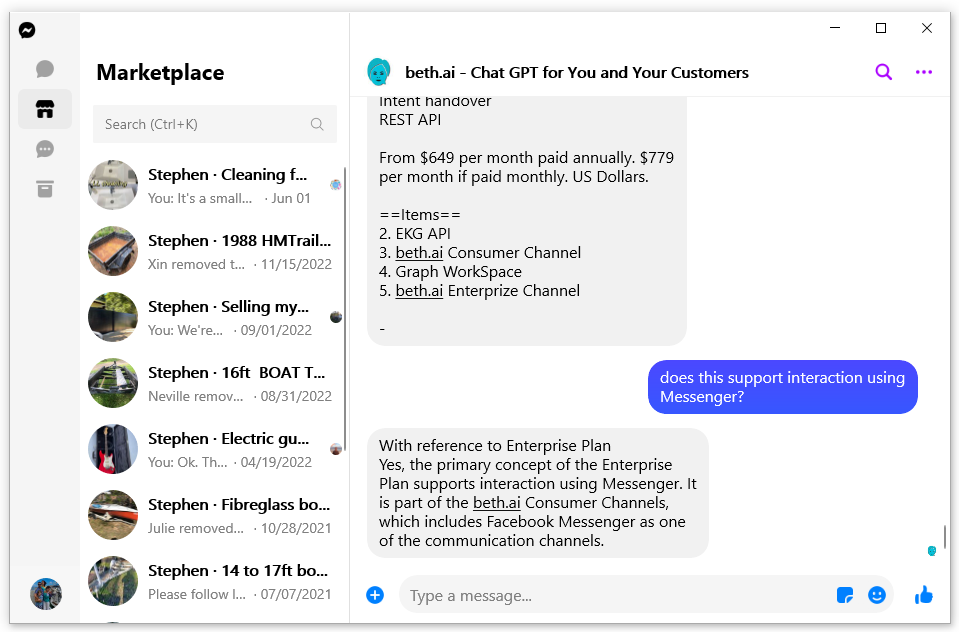This screenshot has width=959, height=632.
Task: Open Stephen · Selling my... conversation
Action: (213, 318)
